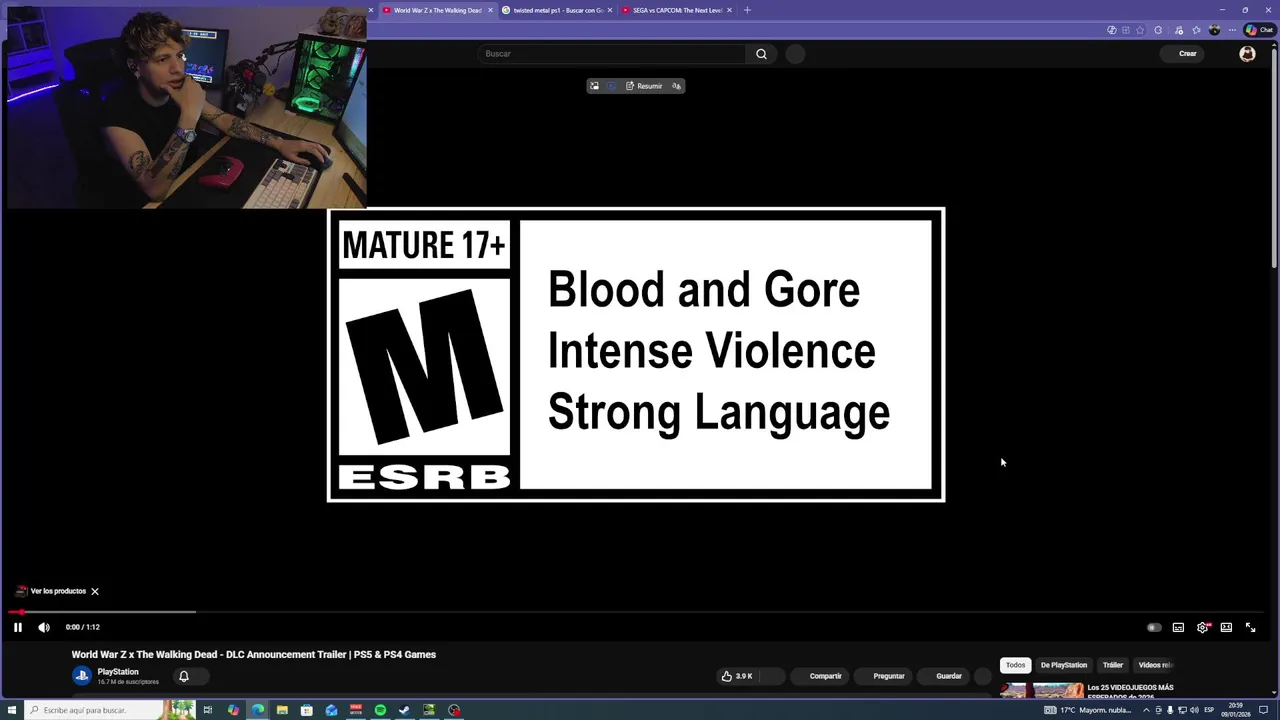
Task: Open Steam from the taskbar
Action: 404,710
